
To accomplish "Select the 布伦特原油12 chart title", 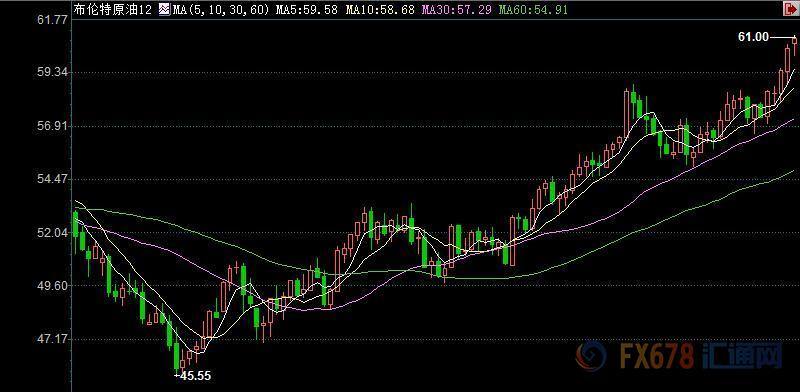I will pos(113,9).
